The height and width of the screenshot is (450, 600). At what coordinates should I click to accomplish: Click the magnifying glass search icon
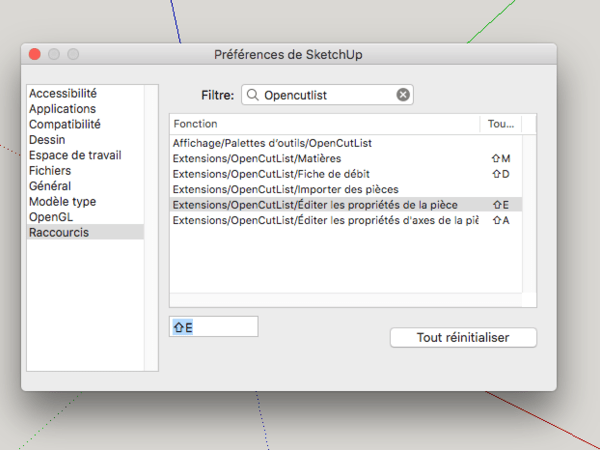(253, 95)
